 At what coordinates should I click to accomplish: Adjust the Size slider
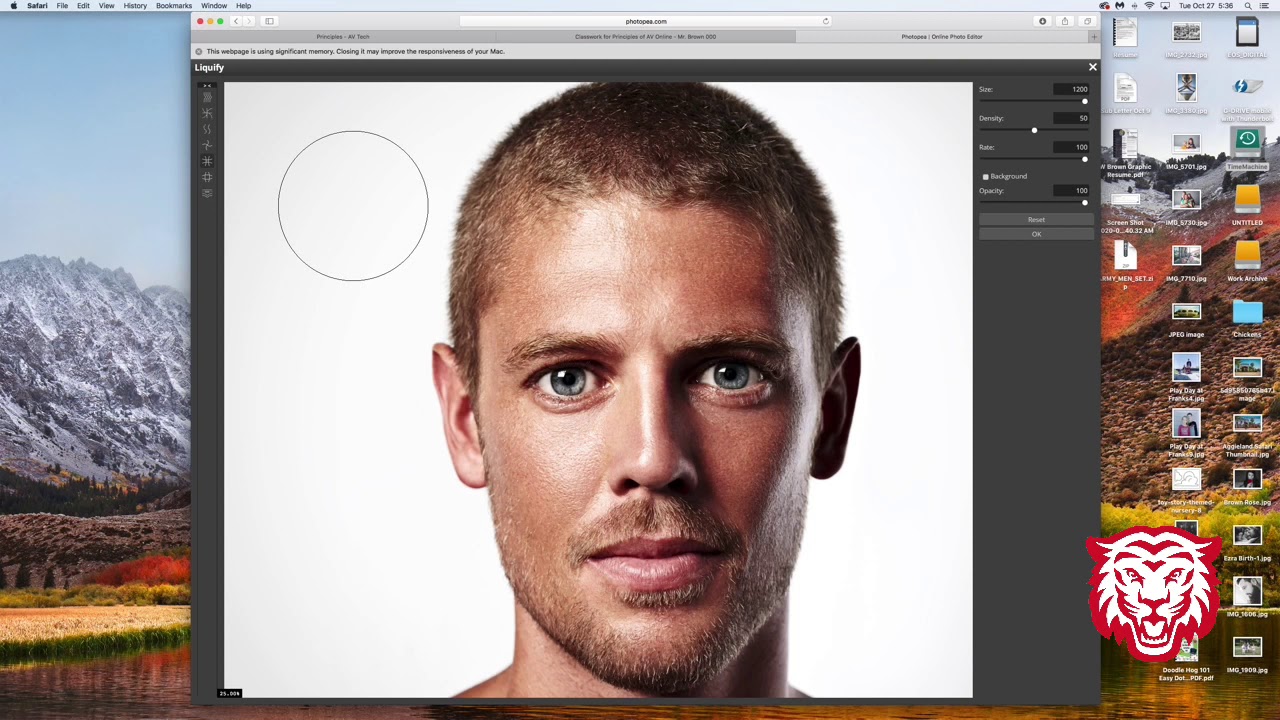click(1034, 101)
